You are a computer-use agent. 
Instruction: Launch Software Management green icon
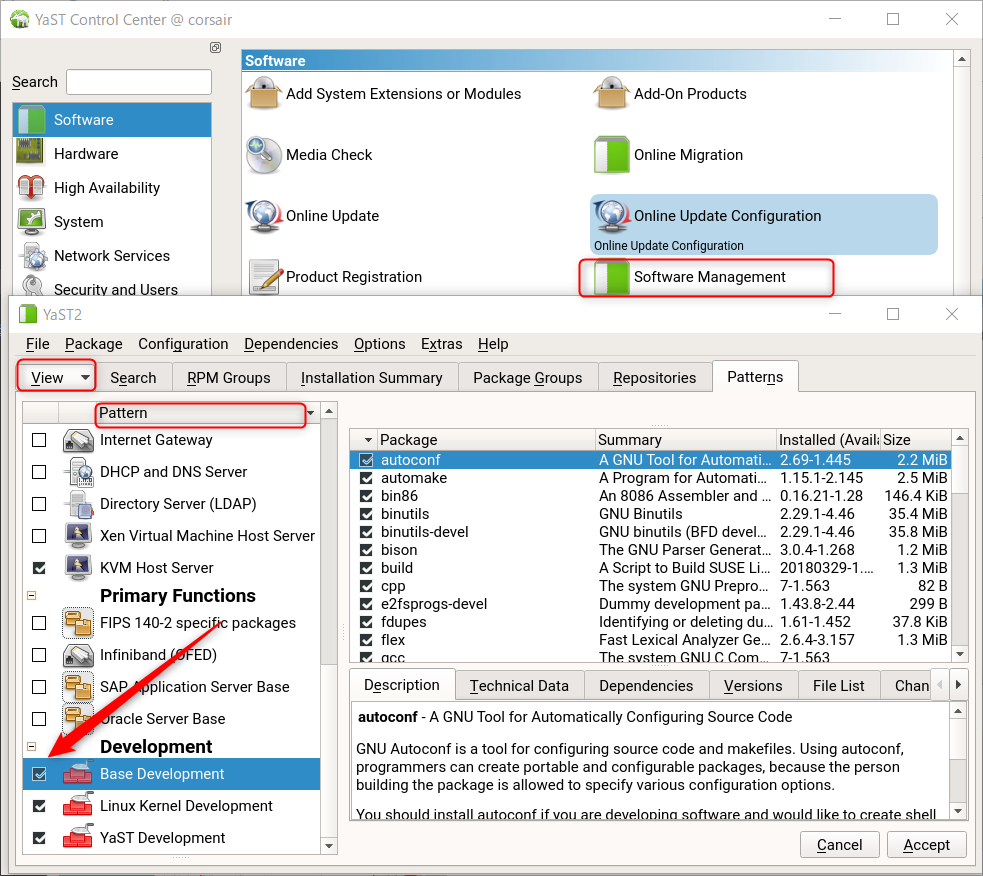tap(611, 277)
